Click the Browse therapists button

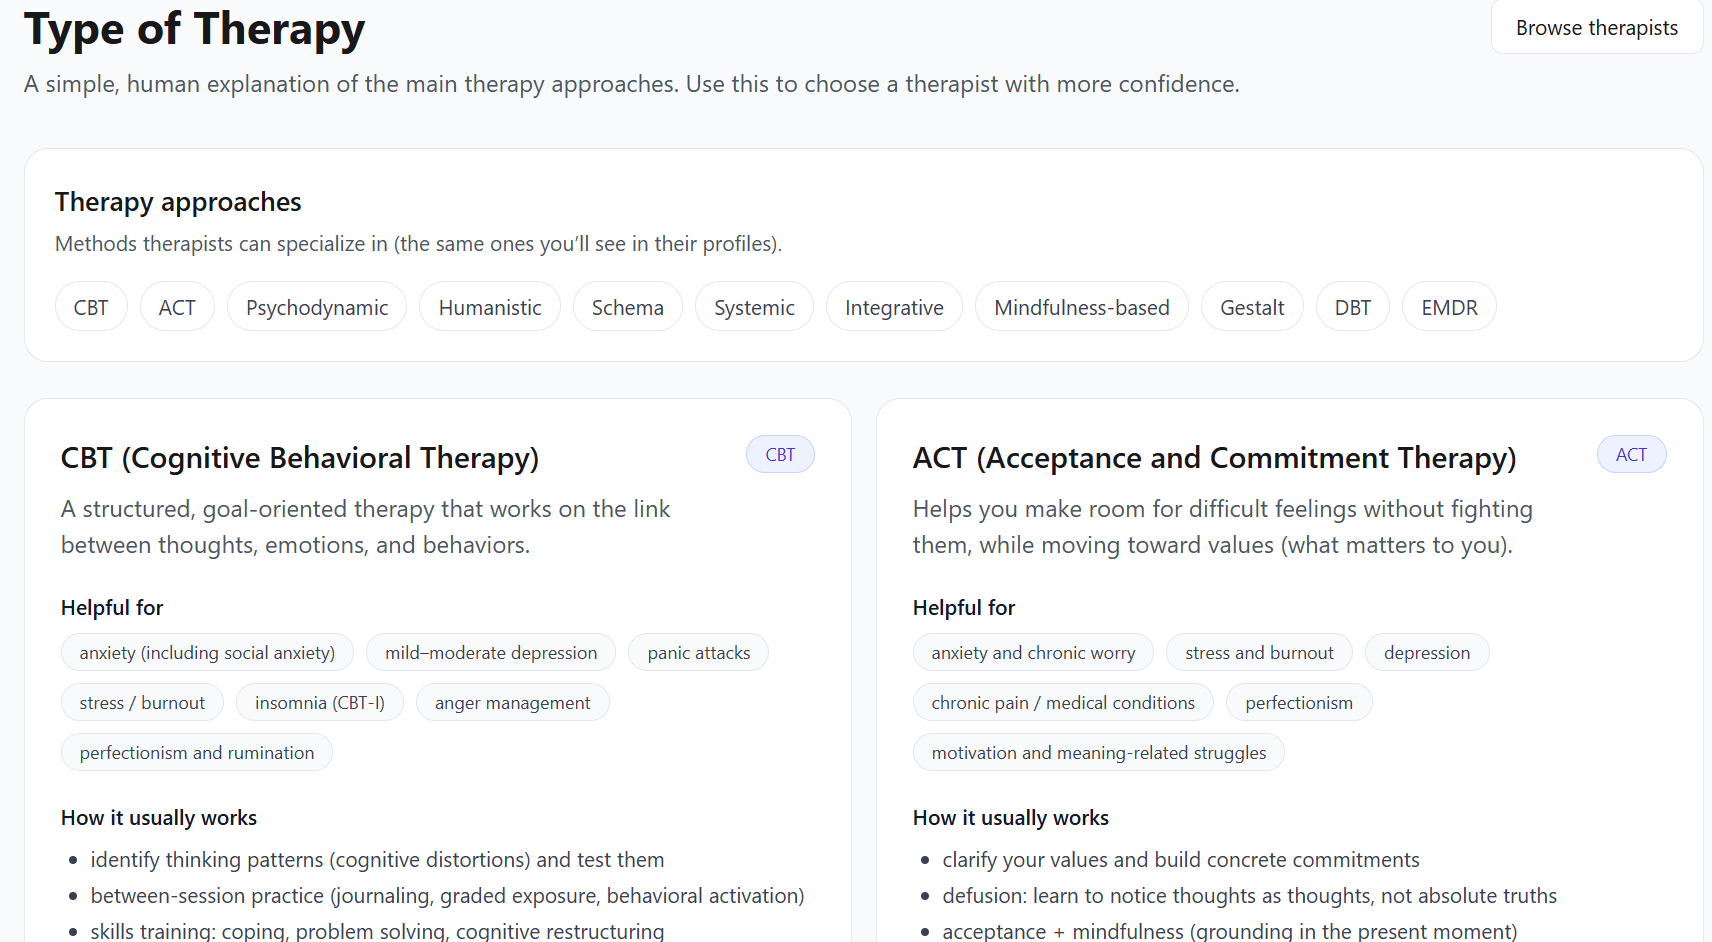[x=1596, y=28]
